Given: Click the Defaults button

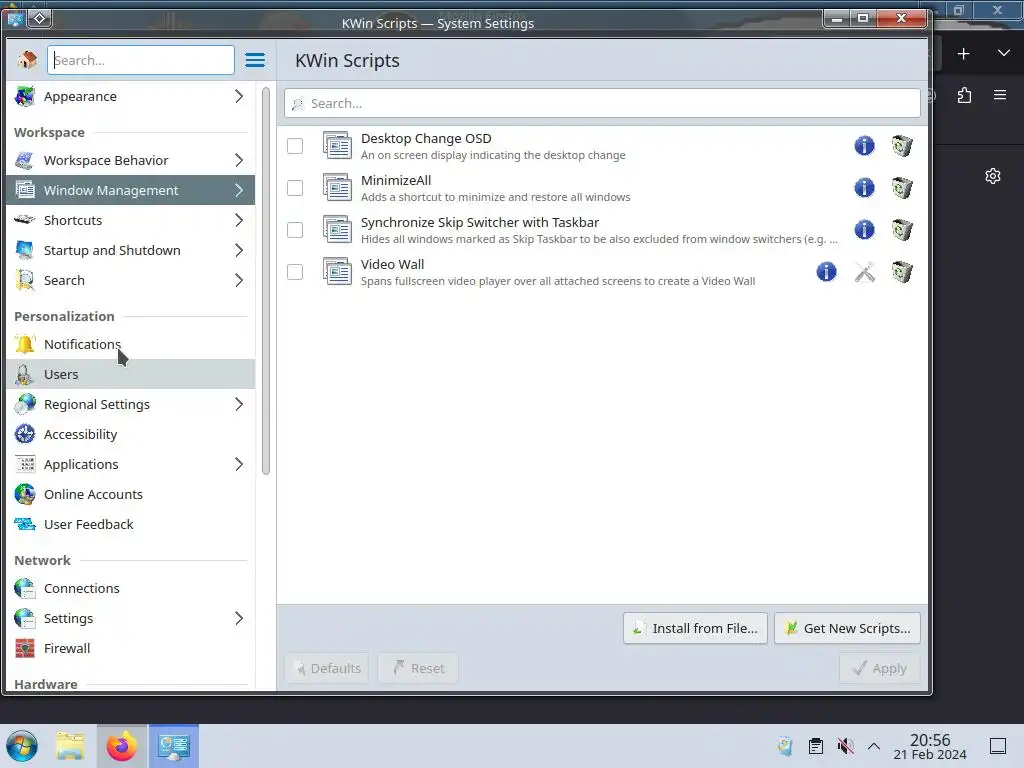Looking at the screenshot, I should (327, 668).
